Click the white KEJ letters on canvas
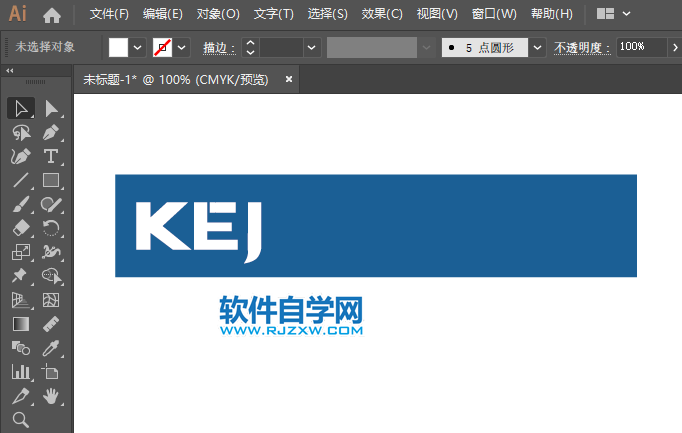This screenshot has width=682, height=433. coord(199,232)
